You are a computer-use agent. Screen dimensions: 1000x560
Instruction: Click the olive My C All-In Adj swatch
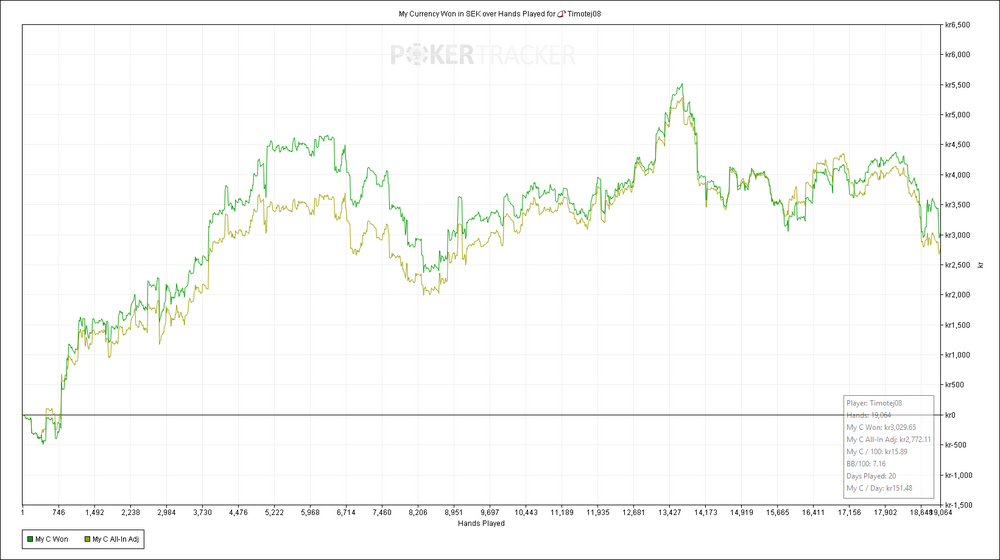click(87, 540)
